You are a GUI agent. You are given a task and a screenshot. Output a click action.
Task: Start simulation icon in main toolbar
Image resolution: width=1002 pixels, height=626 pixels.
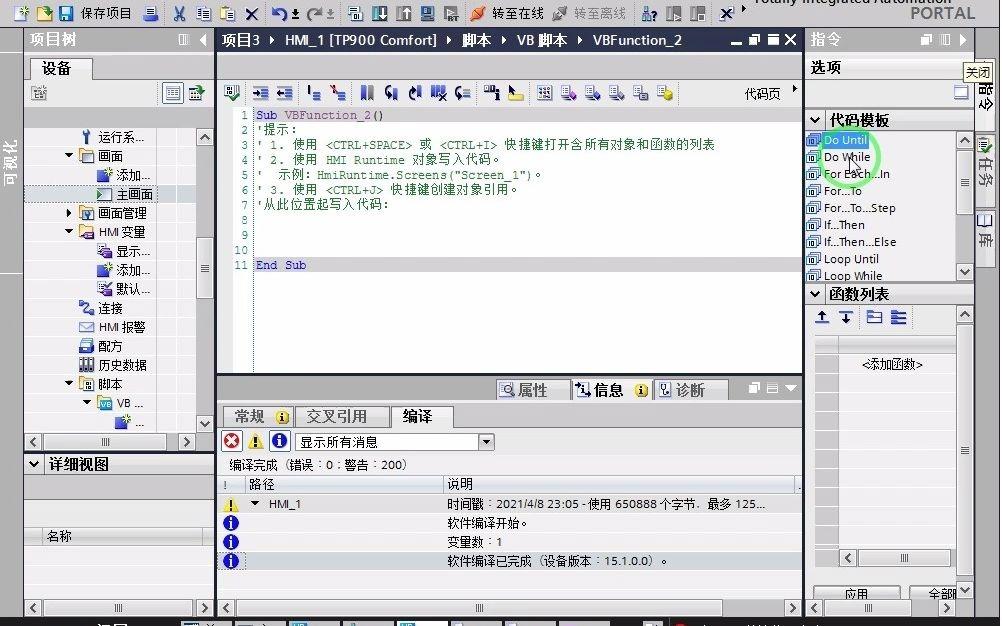point(427,13)
